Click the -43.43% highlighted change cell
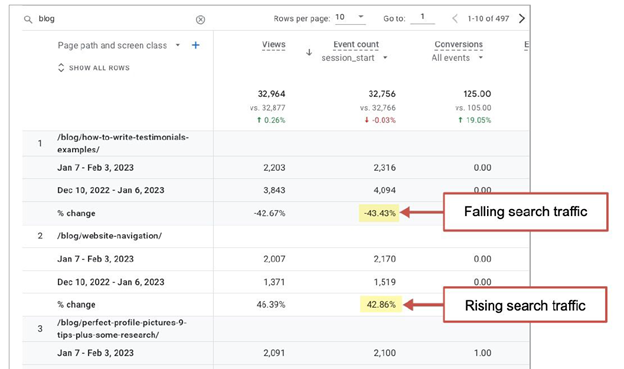This screenshot has height=369, width=624. tap(379, 213)
